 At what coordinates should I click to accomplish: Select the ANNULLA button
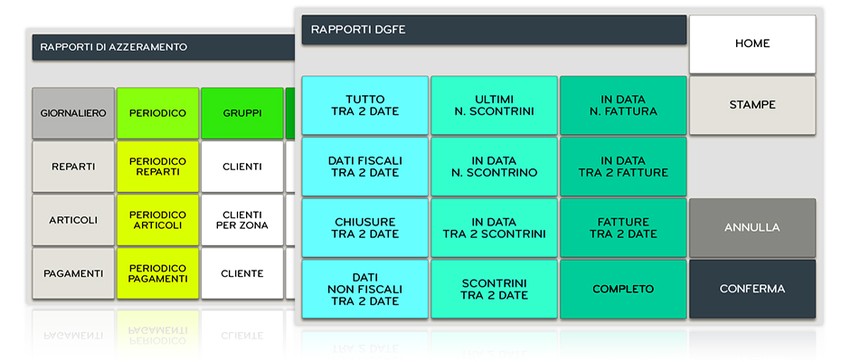pos(752,228)
